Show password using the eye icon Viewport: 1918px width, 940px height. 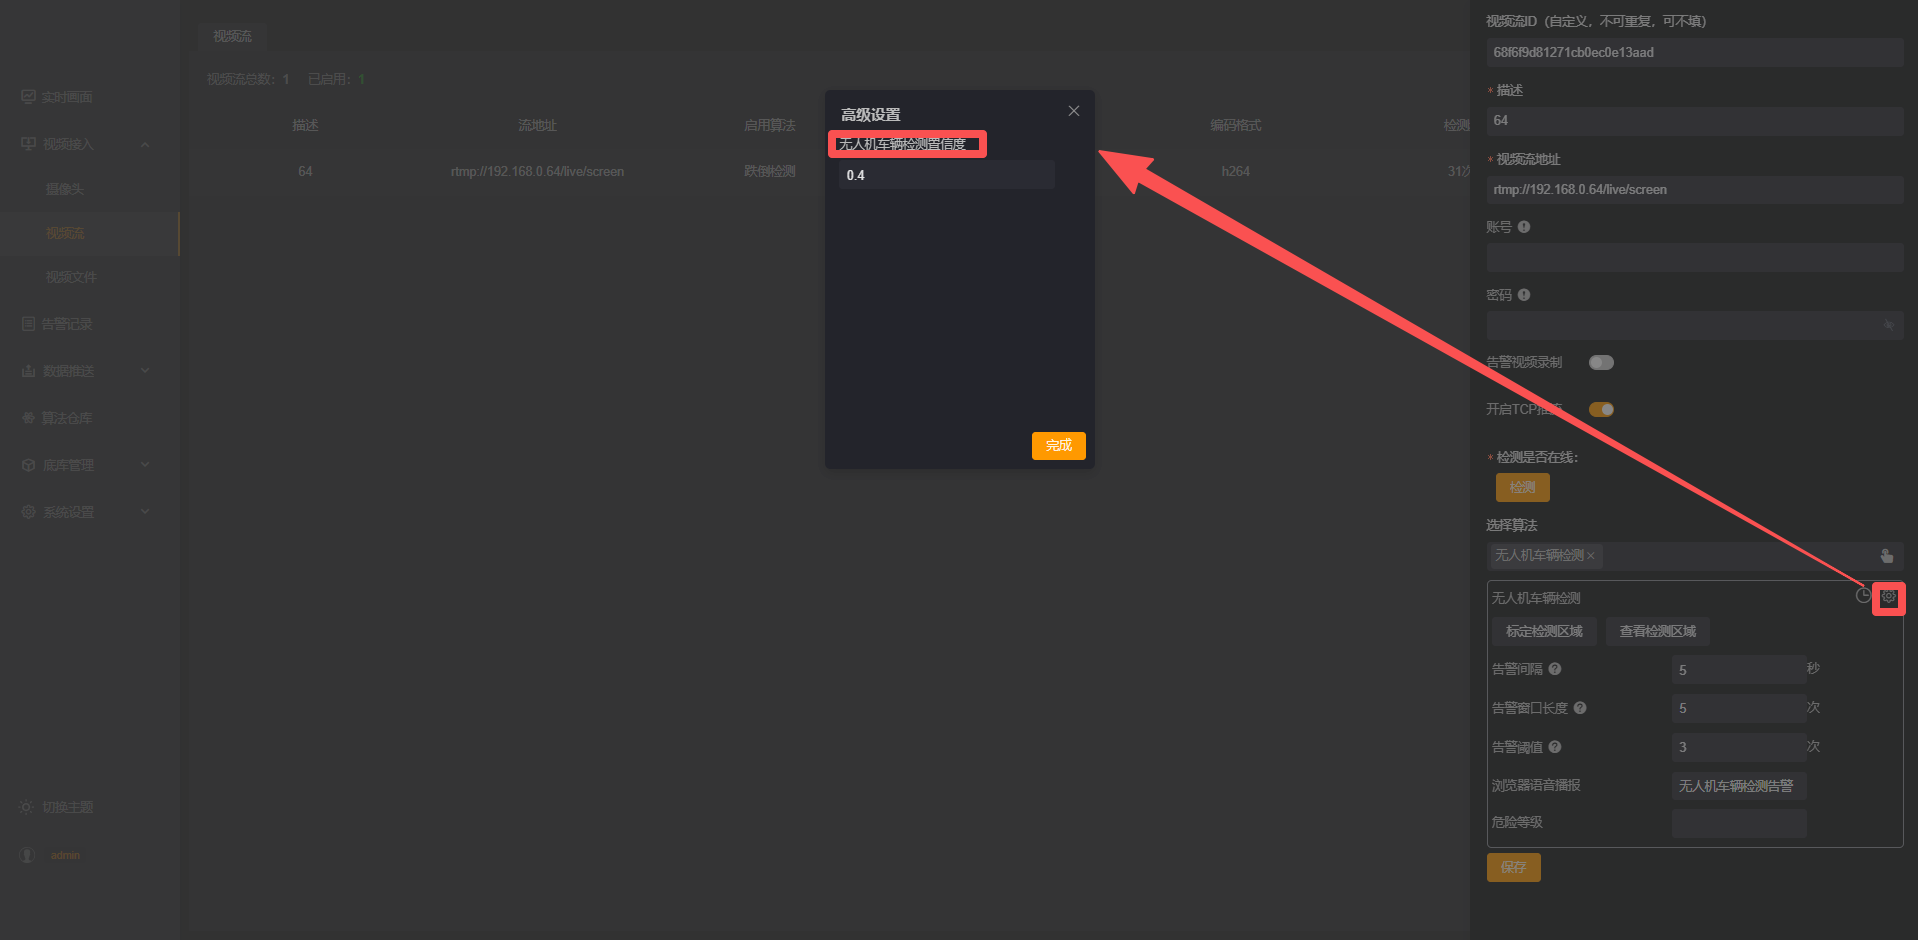(x=1888, y=325)
